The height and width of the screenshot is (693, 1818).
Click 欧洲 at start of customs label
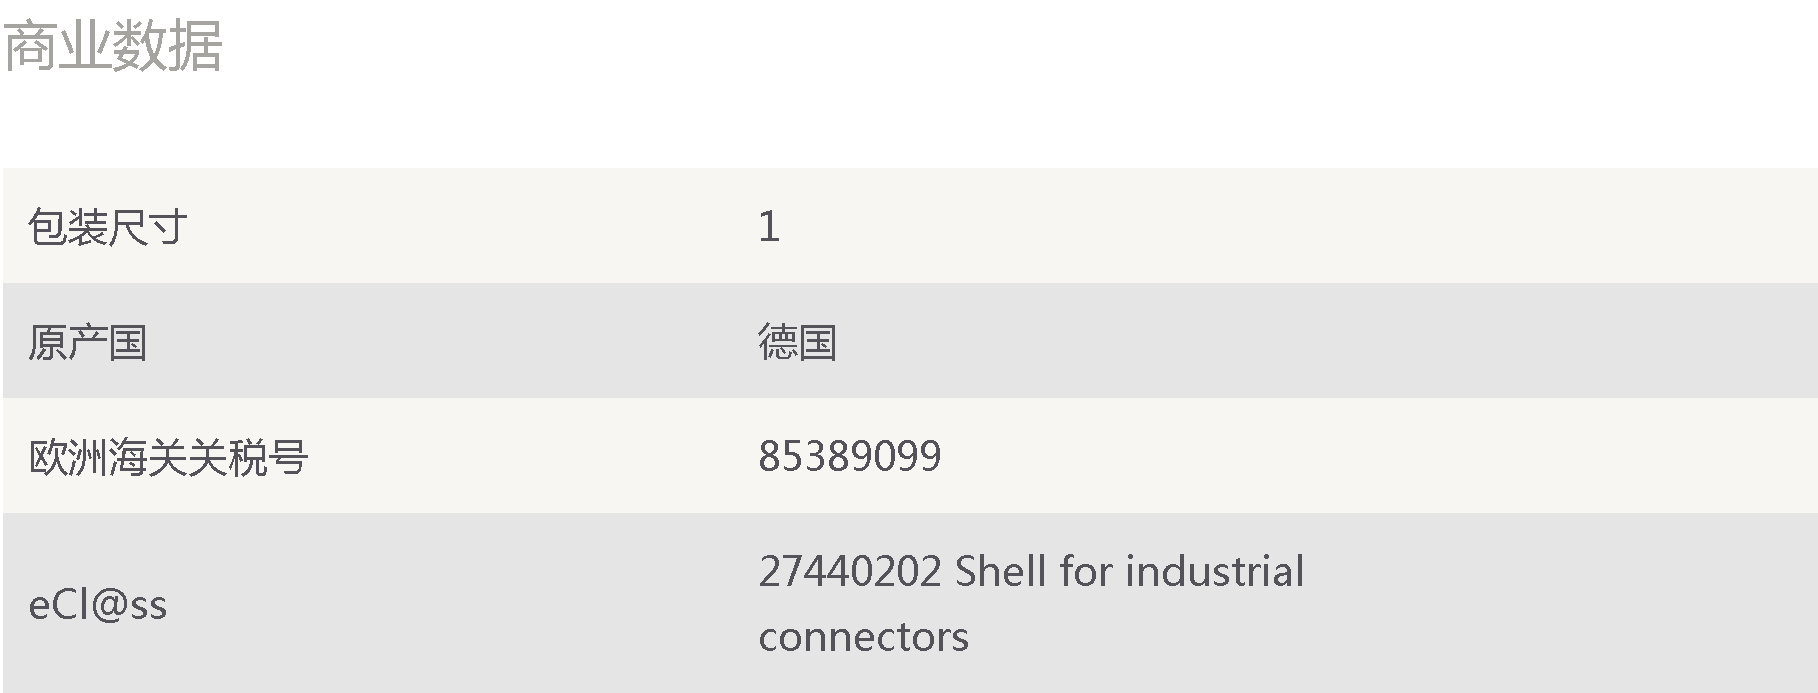coord(68,457)
